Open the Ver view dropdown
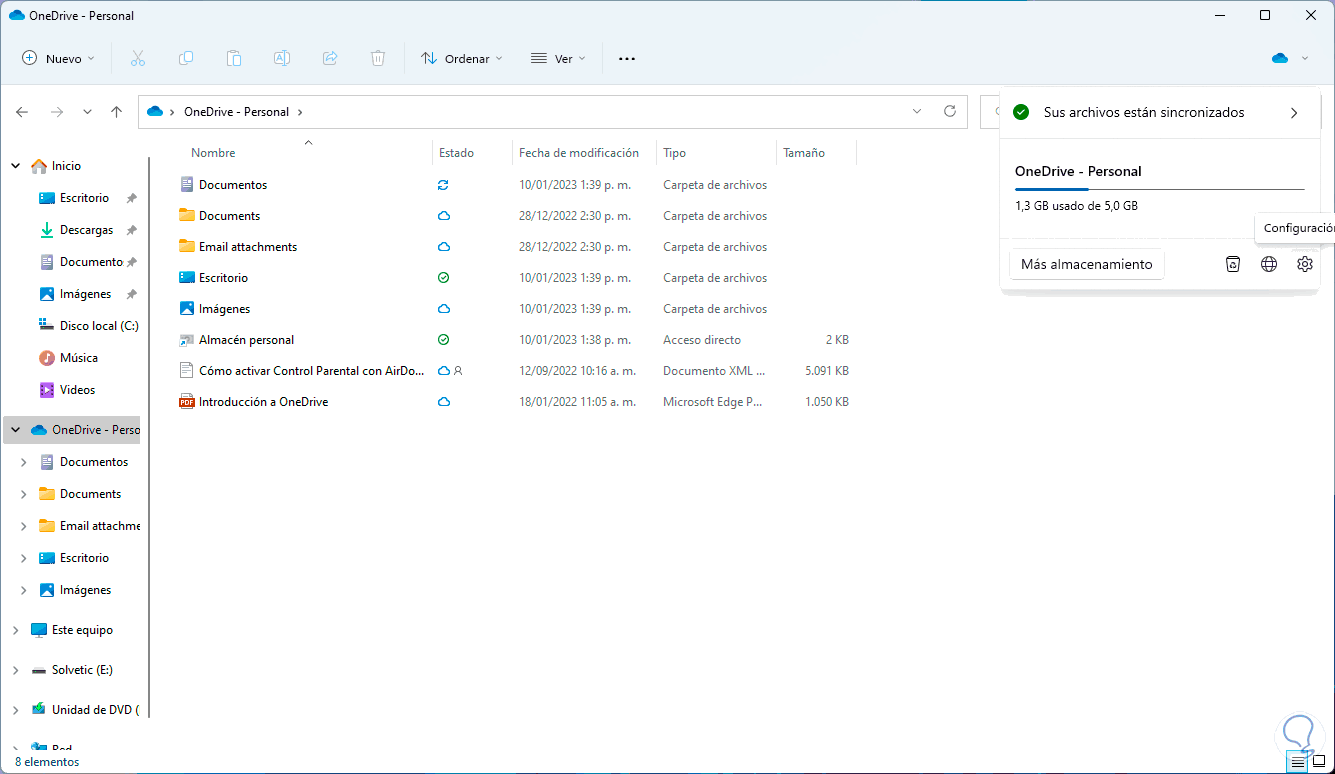Image resolution: width=1335 pixels, height=774 pixels. [x=557, y=58]
